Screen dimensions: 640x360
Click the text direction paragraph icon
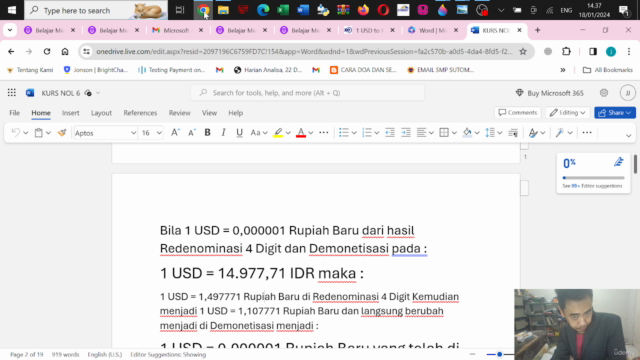click(x=513, y=133)
